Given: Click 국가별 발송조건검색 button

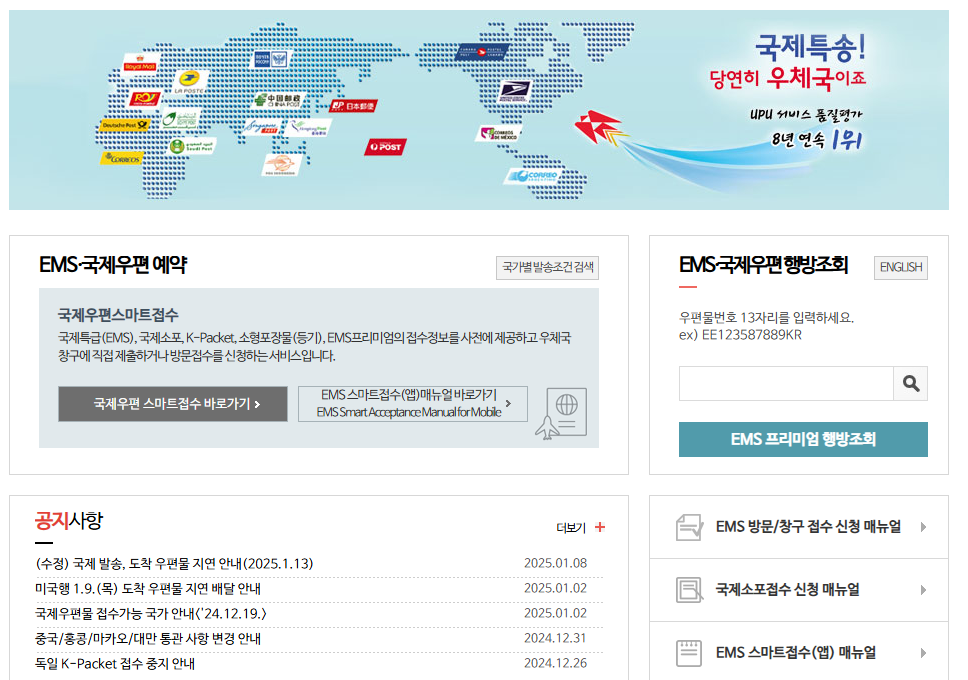Looking at the screenshot, I should coord(548,267).
